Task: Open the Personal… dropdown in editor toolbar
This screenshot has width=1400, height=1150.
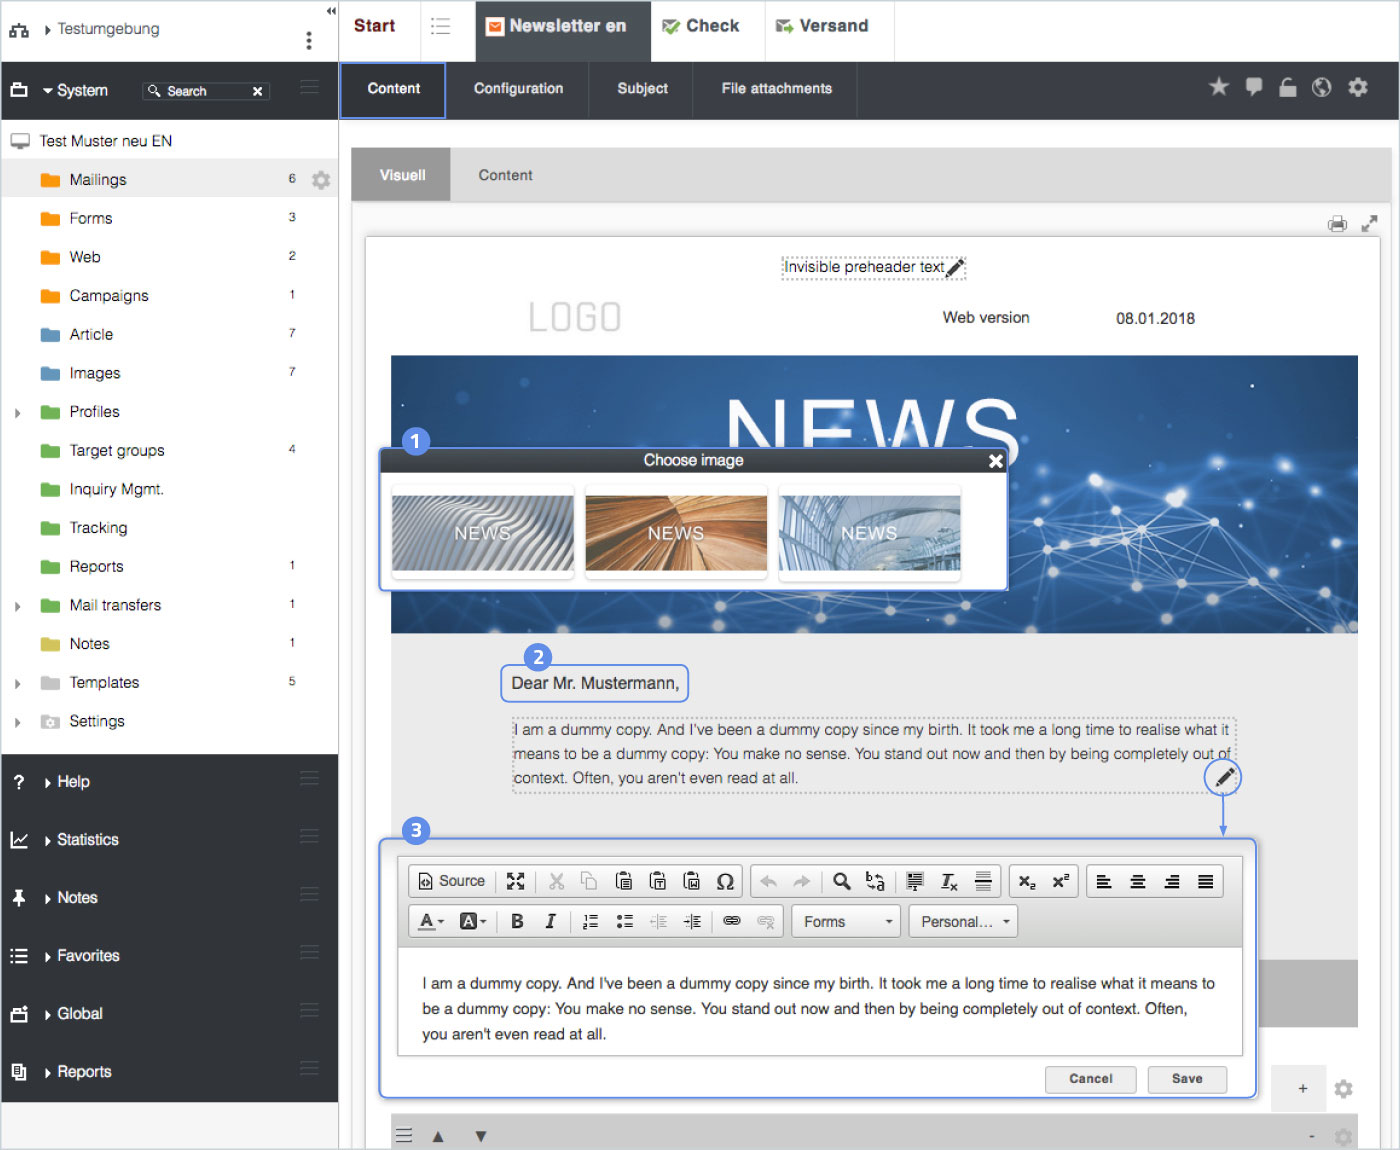Action: pyautogui.click(x=963, y=921)
